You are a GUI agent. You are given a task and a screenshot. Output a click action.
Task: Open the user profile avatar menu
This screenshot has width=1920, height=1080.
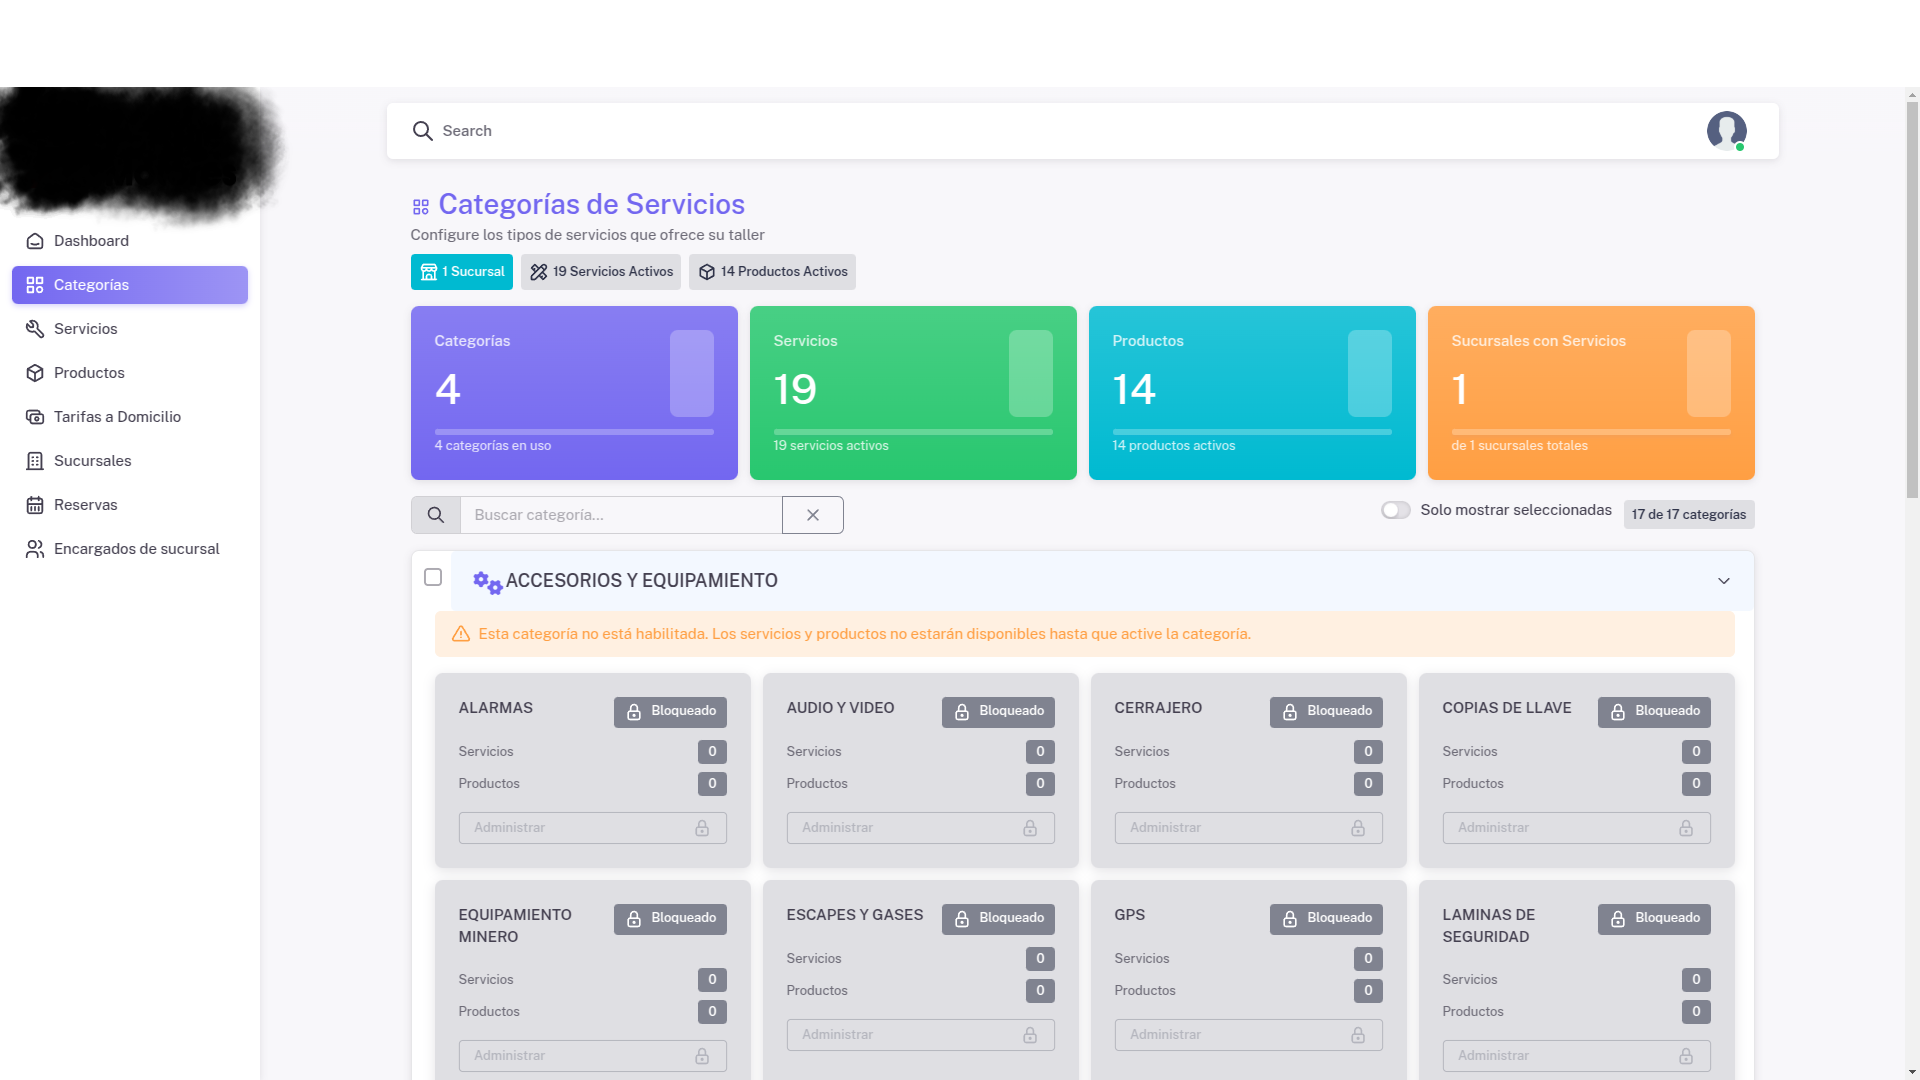(1728, 131)
